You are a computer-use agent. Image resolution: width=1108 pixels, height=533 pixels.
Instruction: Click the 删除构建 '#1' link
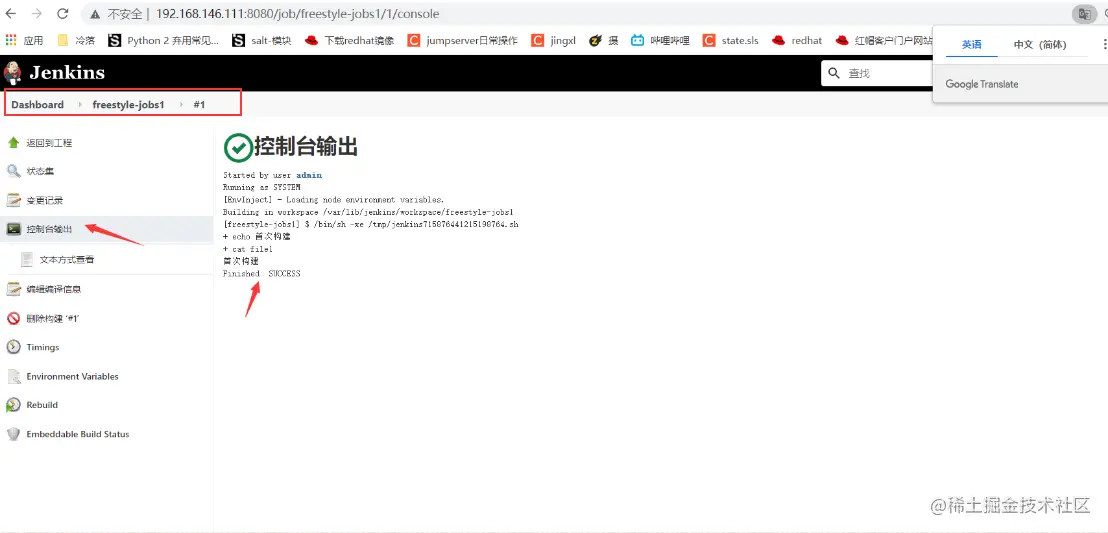[x=53, y=318]
